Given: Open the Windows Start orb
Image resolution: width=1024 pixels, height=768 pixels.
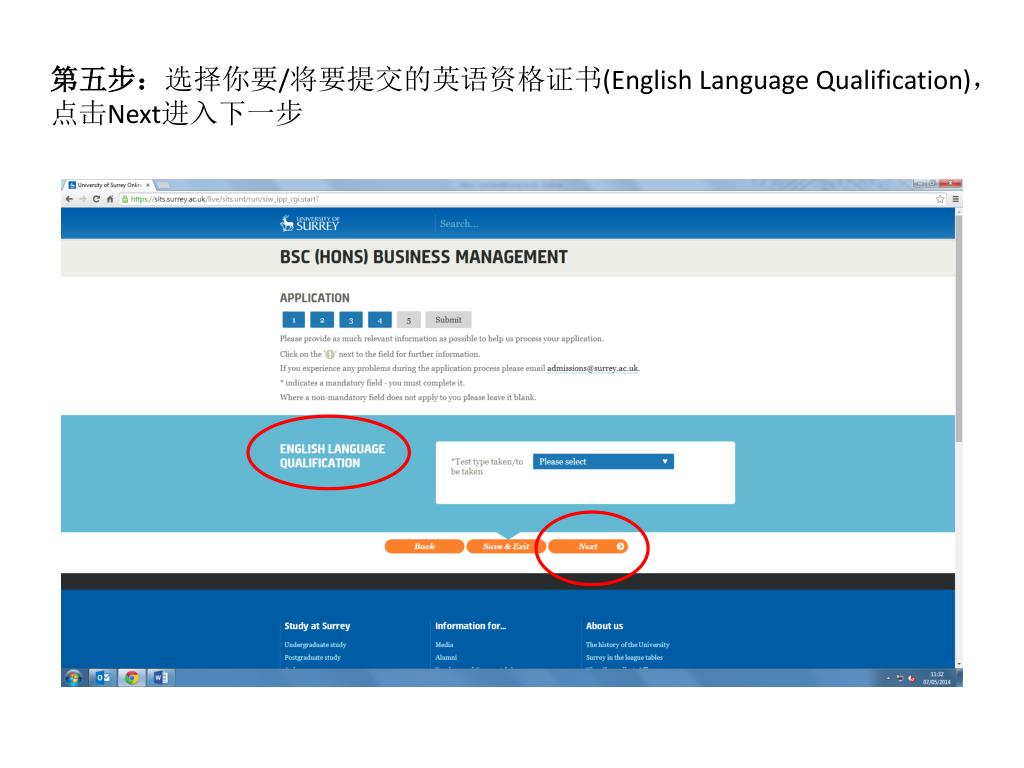Looking at the screenshot, I should (x=74, y=678).
